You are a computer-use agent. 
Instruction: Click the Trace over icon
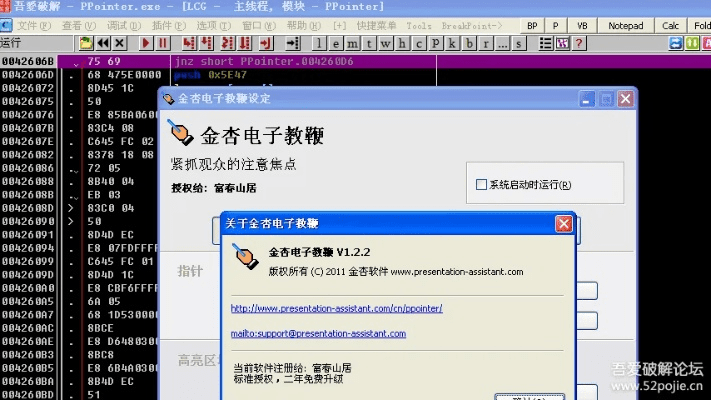point(245,43)
